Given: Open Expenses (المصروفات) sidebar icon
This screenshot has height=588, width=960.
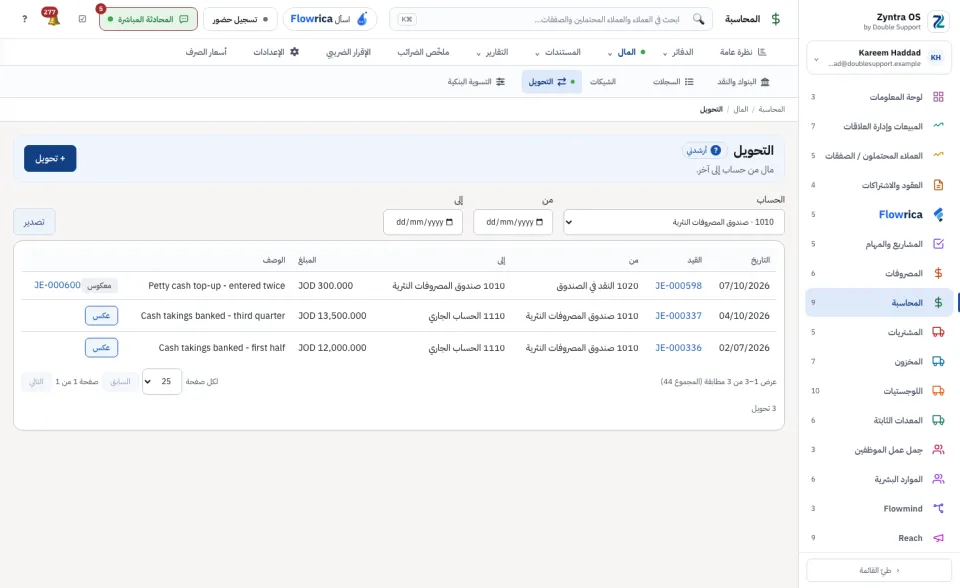Looking at the screenshot, I should click(938, 273).
